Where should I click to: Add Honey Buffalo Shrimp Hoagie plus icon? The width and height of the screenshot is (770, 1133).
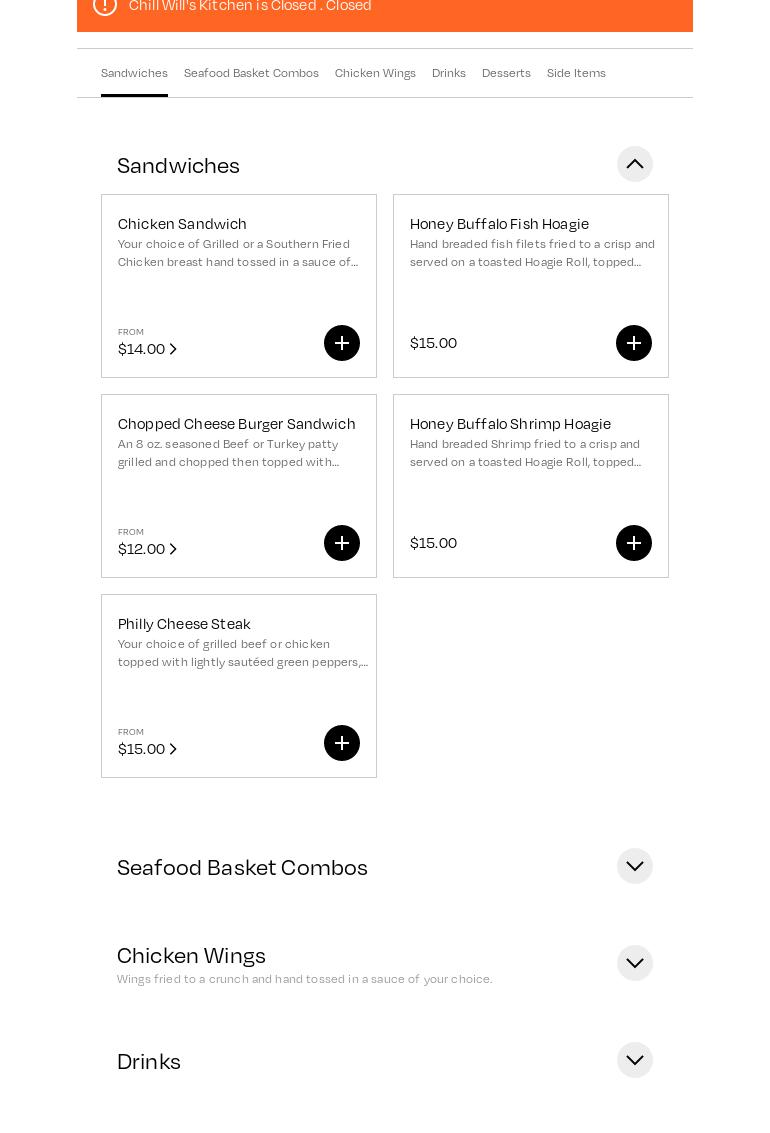[634, 543]
